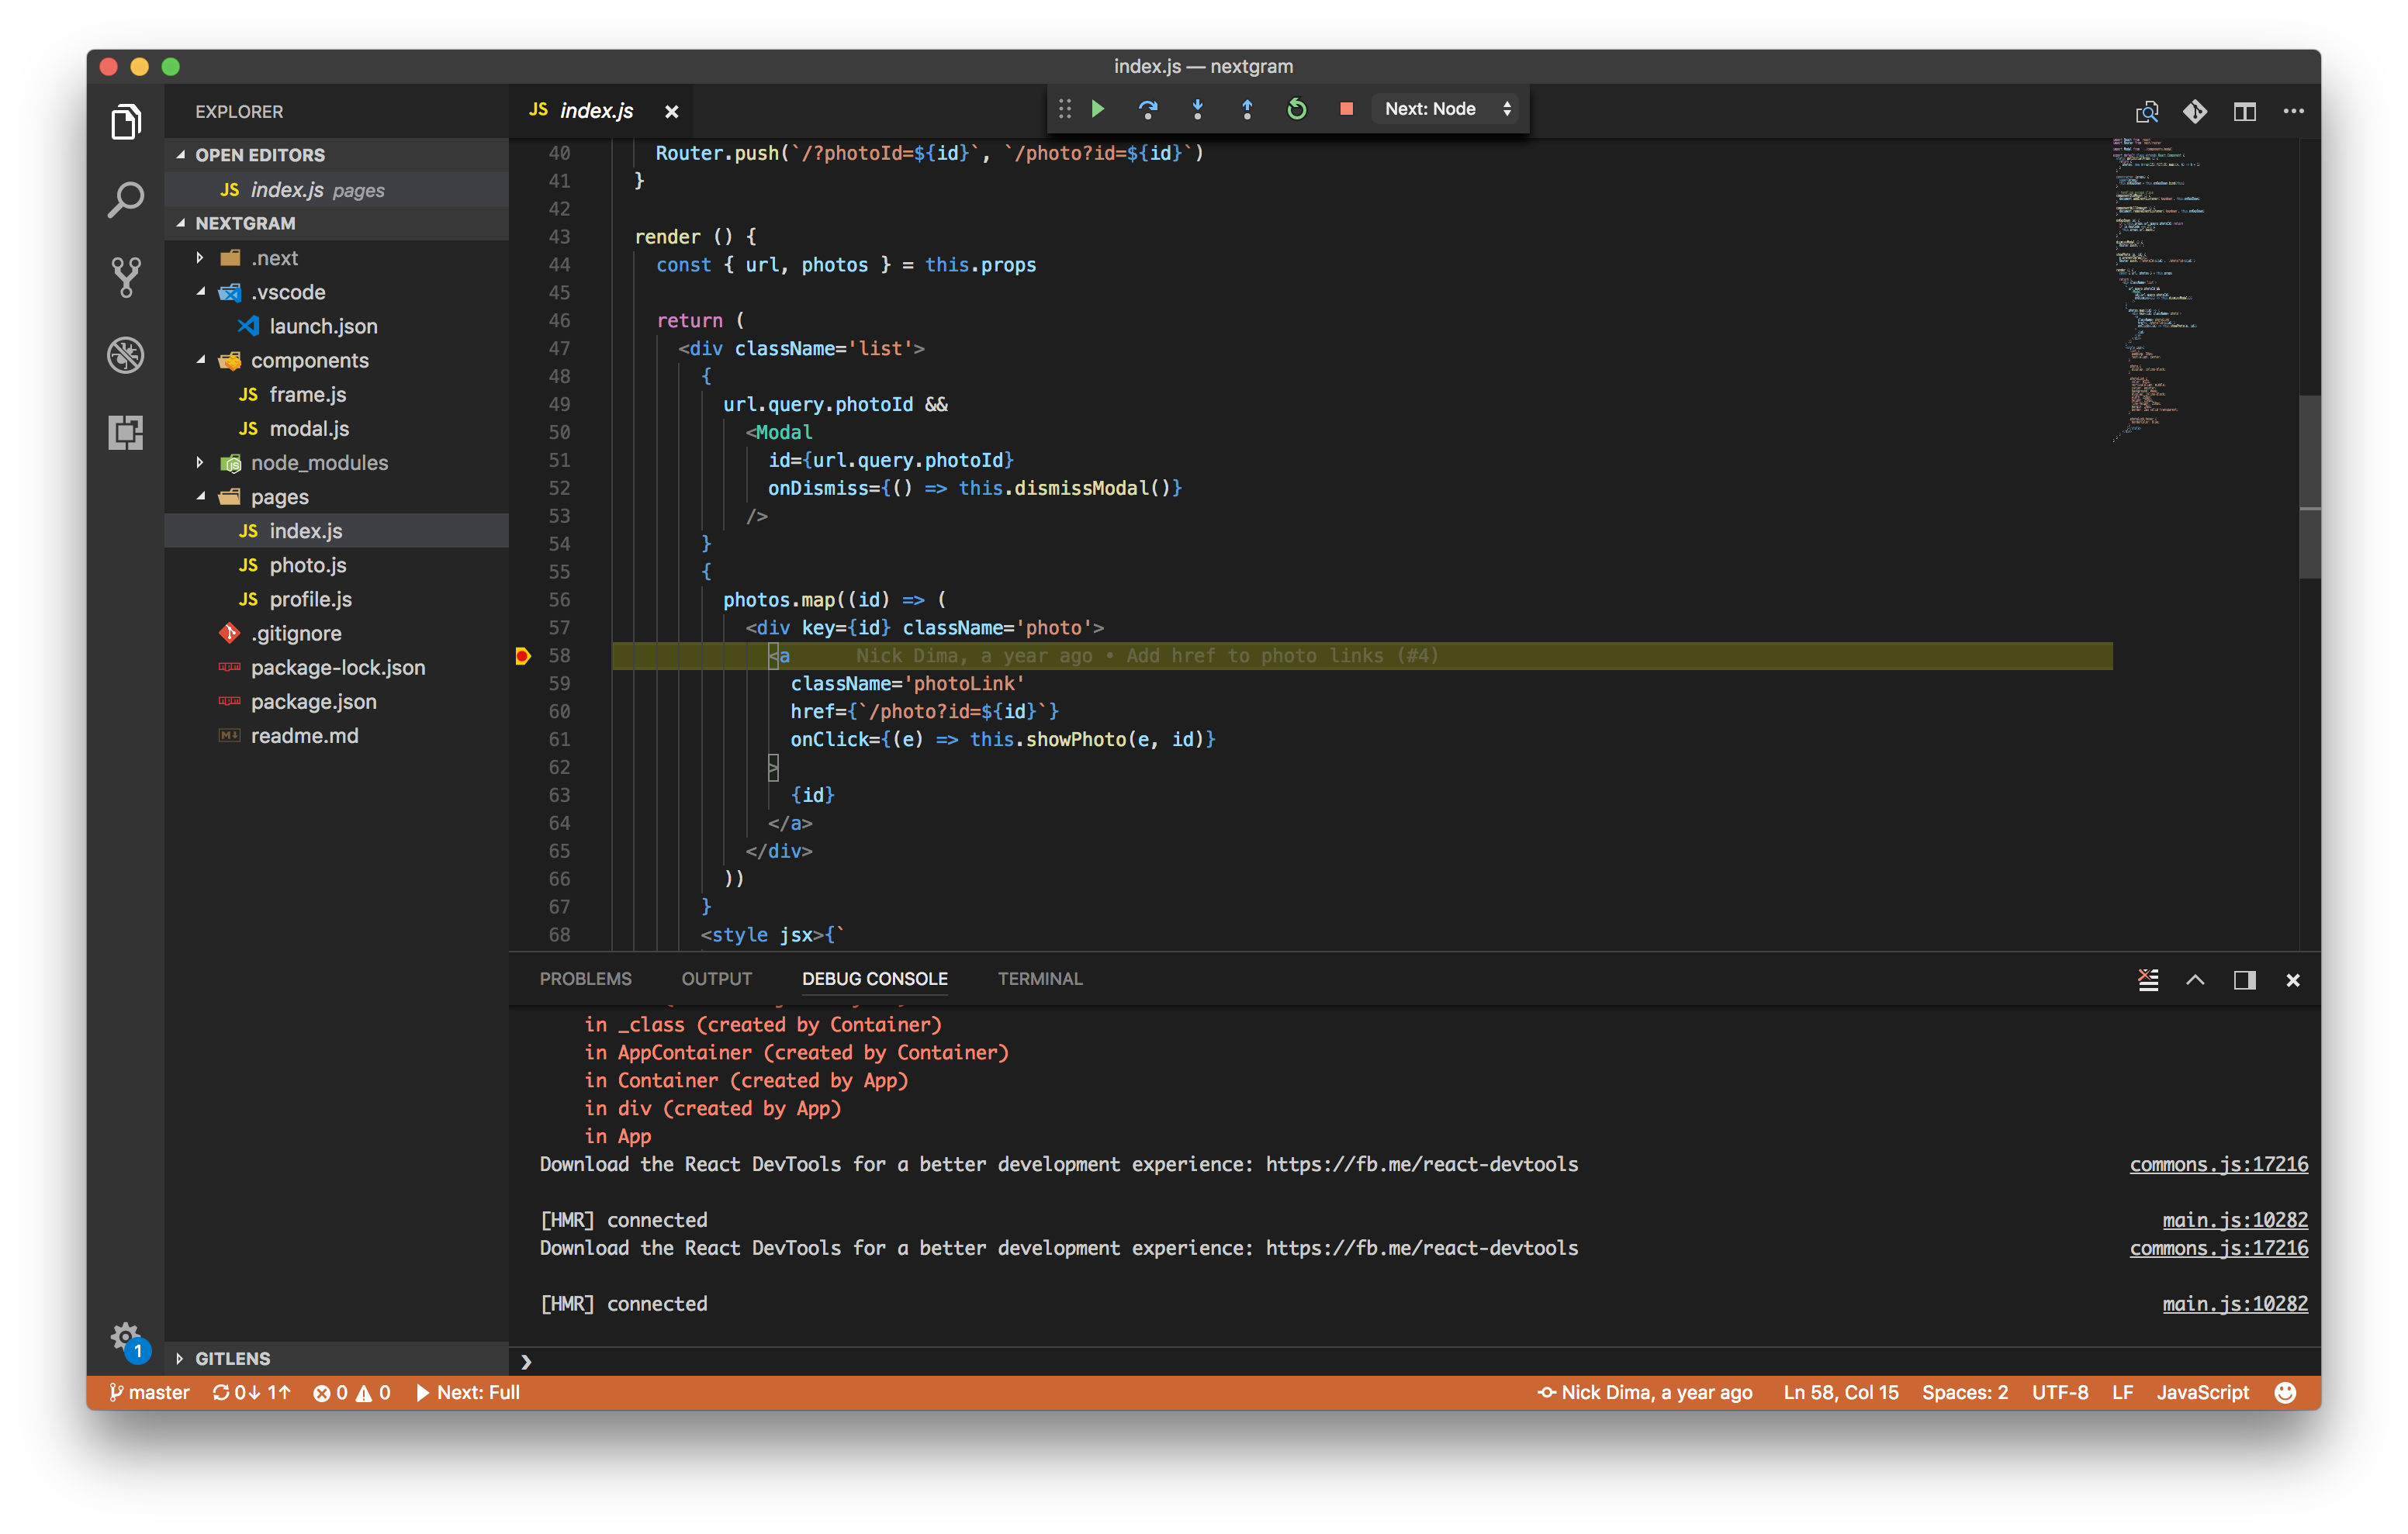Change indentation via Spaces: 2
This screenshot has width=2408, height=1534.
1964,1392
